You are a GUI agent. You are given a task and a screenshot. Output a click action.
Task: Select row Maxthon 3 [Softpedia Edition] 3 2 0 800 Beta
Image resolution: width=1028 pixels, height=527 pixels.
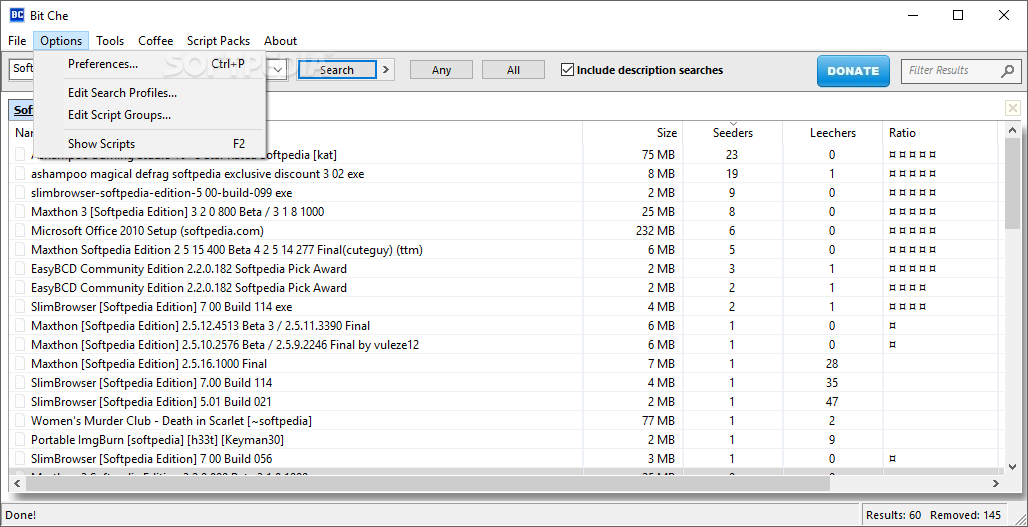coord(507,212)
